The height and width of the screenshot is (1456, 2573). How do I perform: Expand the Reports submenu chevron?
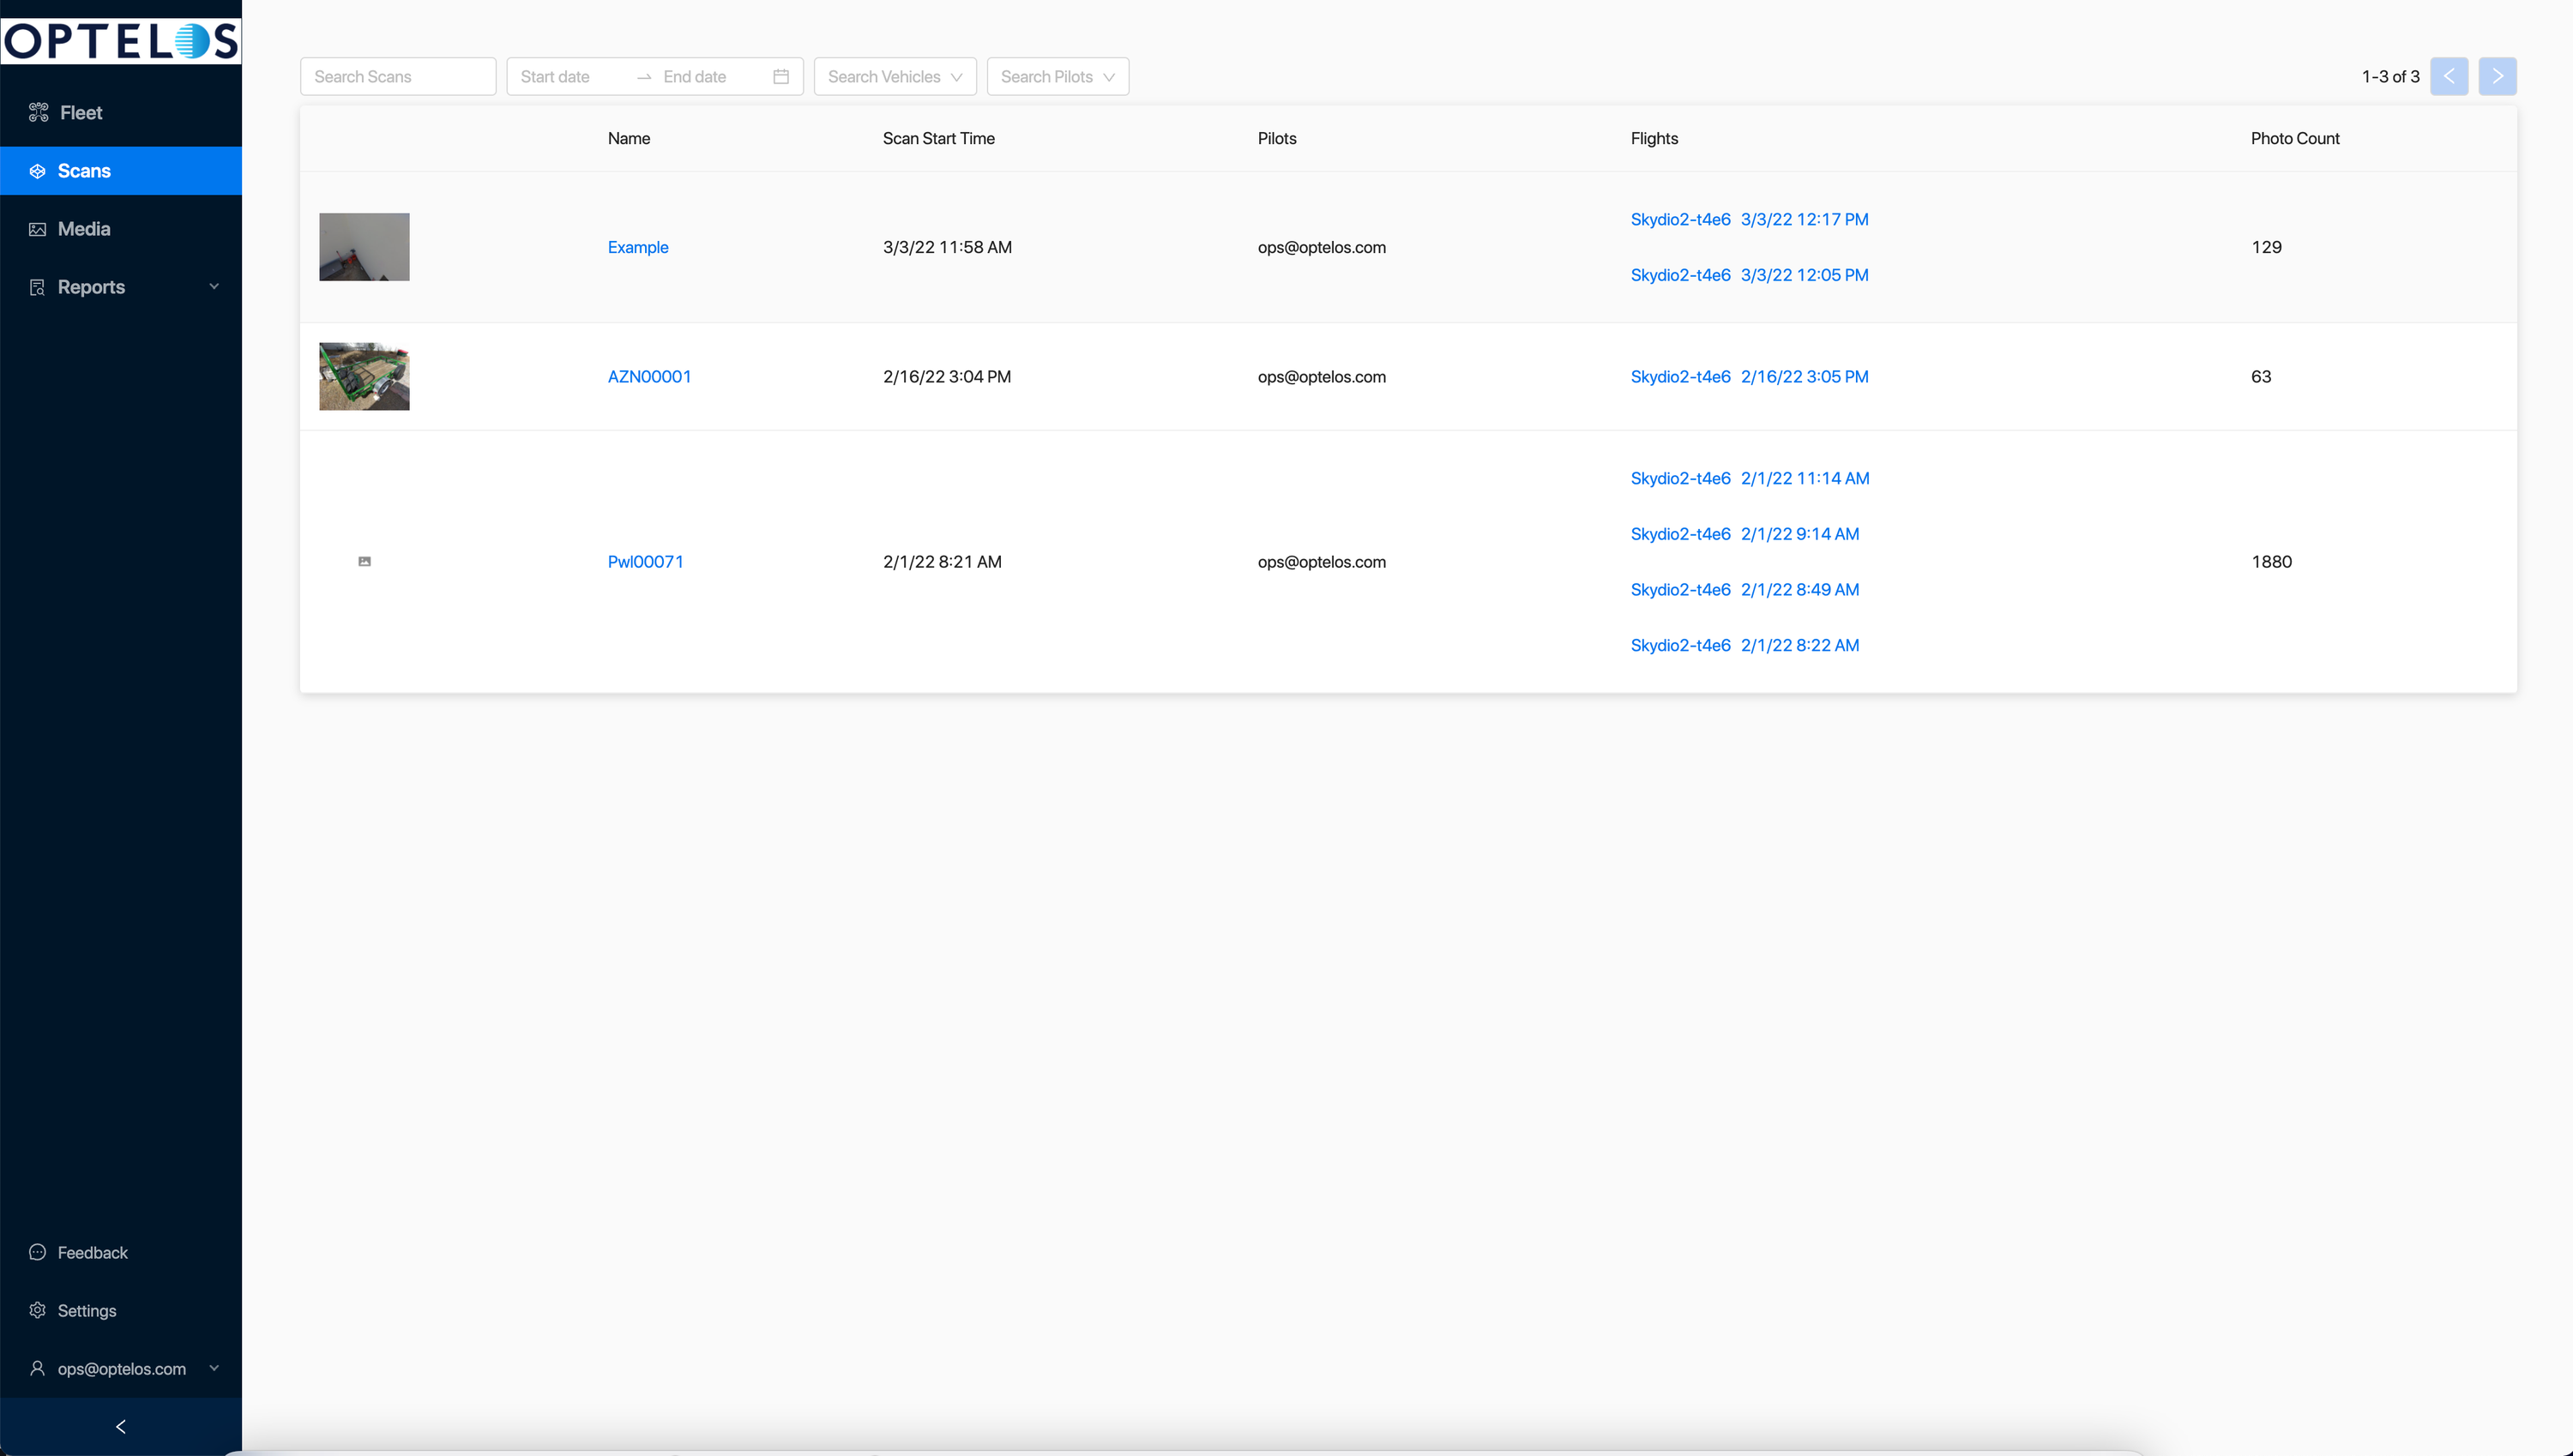pyautogui.click(x=214, y=287)
